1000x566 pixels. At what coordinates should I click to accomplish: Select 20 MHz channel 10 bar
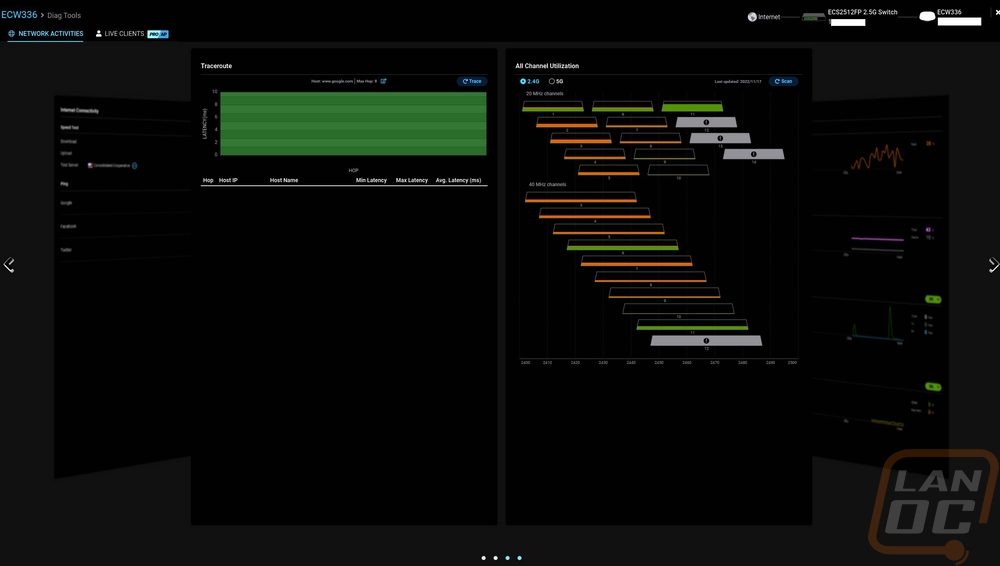679,170
